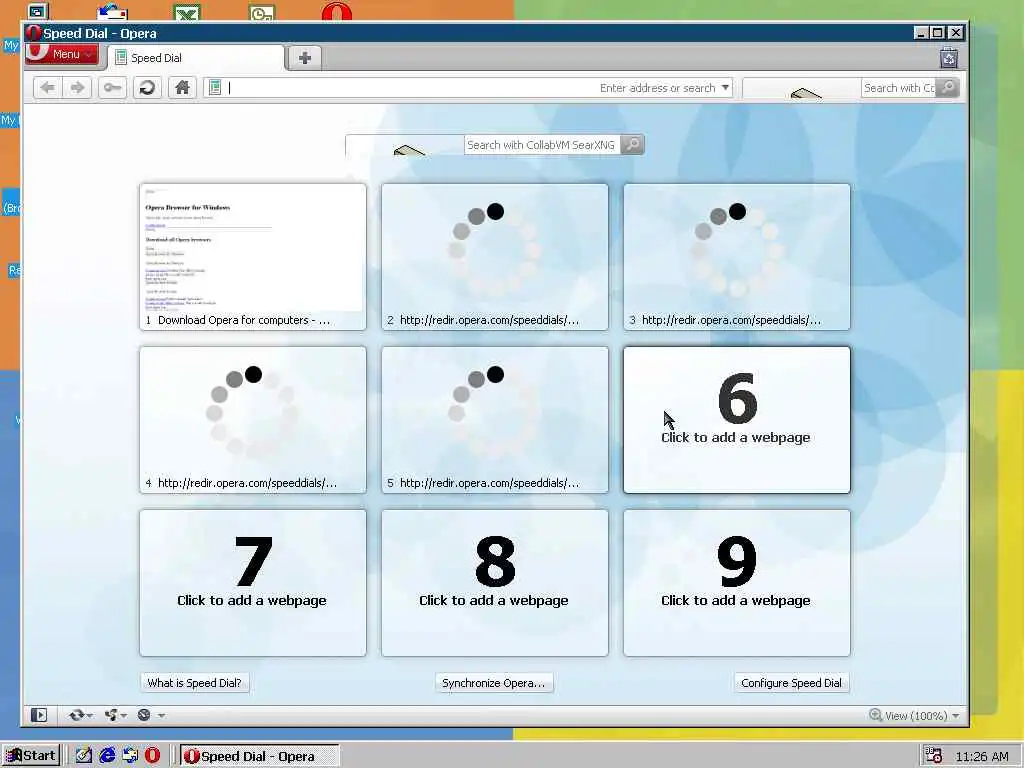Add a webpage to Speed Dial slot 9
The width and height of the screenshot is (1024, 768).
click(737, 583)
